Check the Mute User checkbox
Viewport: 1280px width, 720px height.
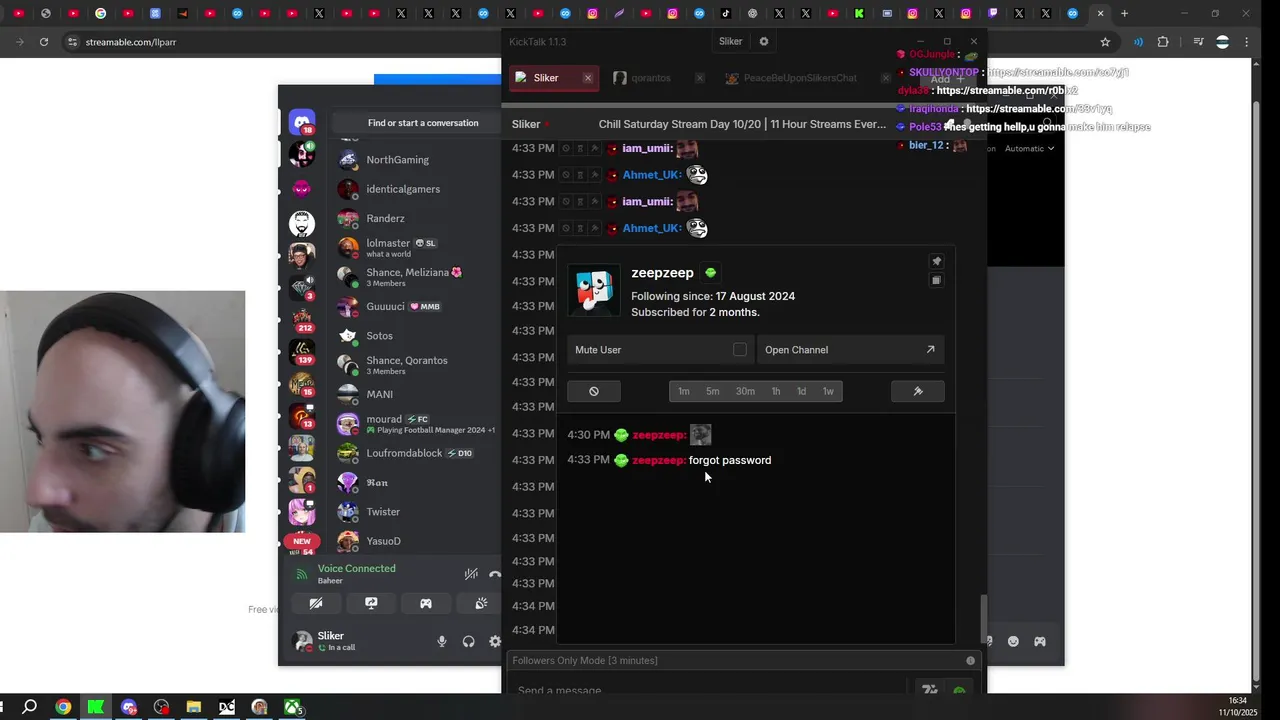740,349
